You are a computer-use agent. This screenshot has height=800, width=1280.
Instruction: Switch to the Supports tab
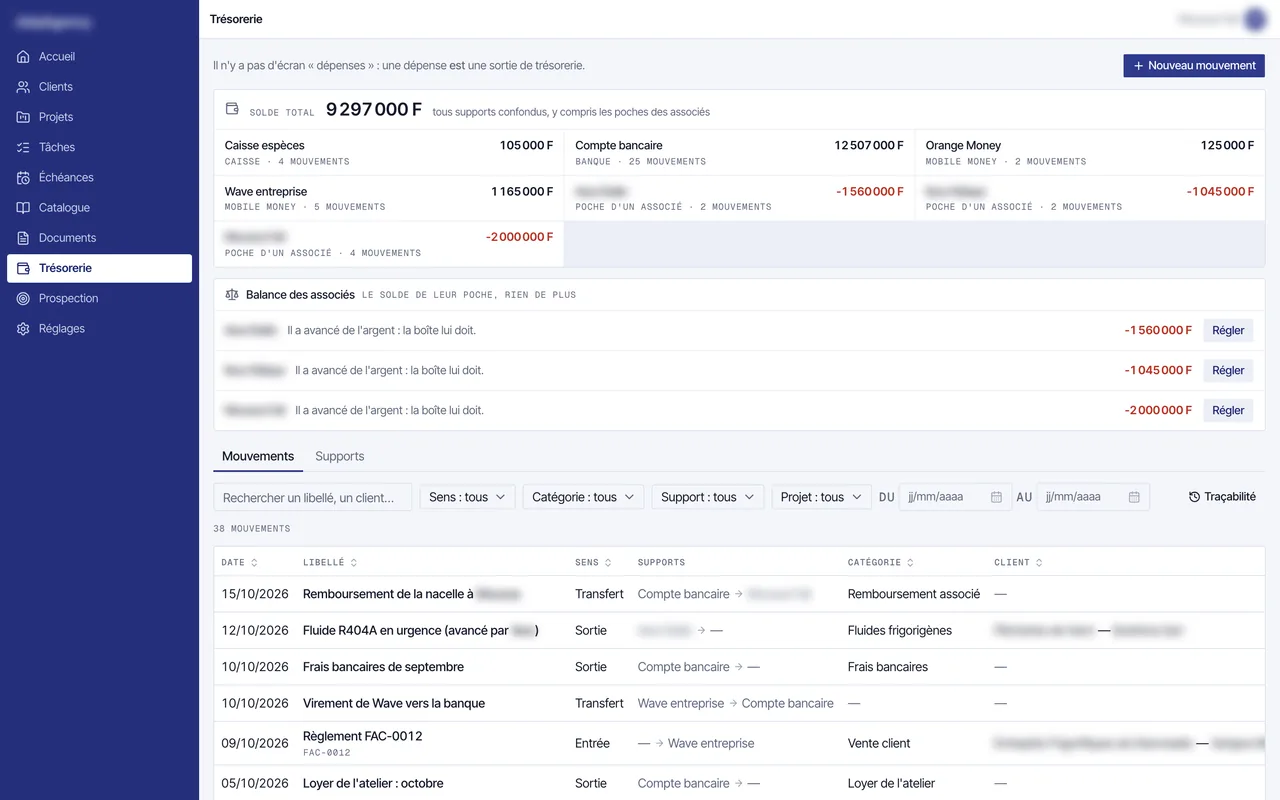pos(340,456)
